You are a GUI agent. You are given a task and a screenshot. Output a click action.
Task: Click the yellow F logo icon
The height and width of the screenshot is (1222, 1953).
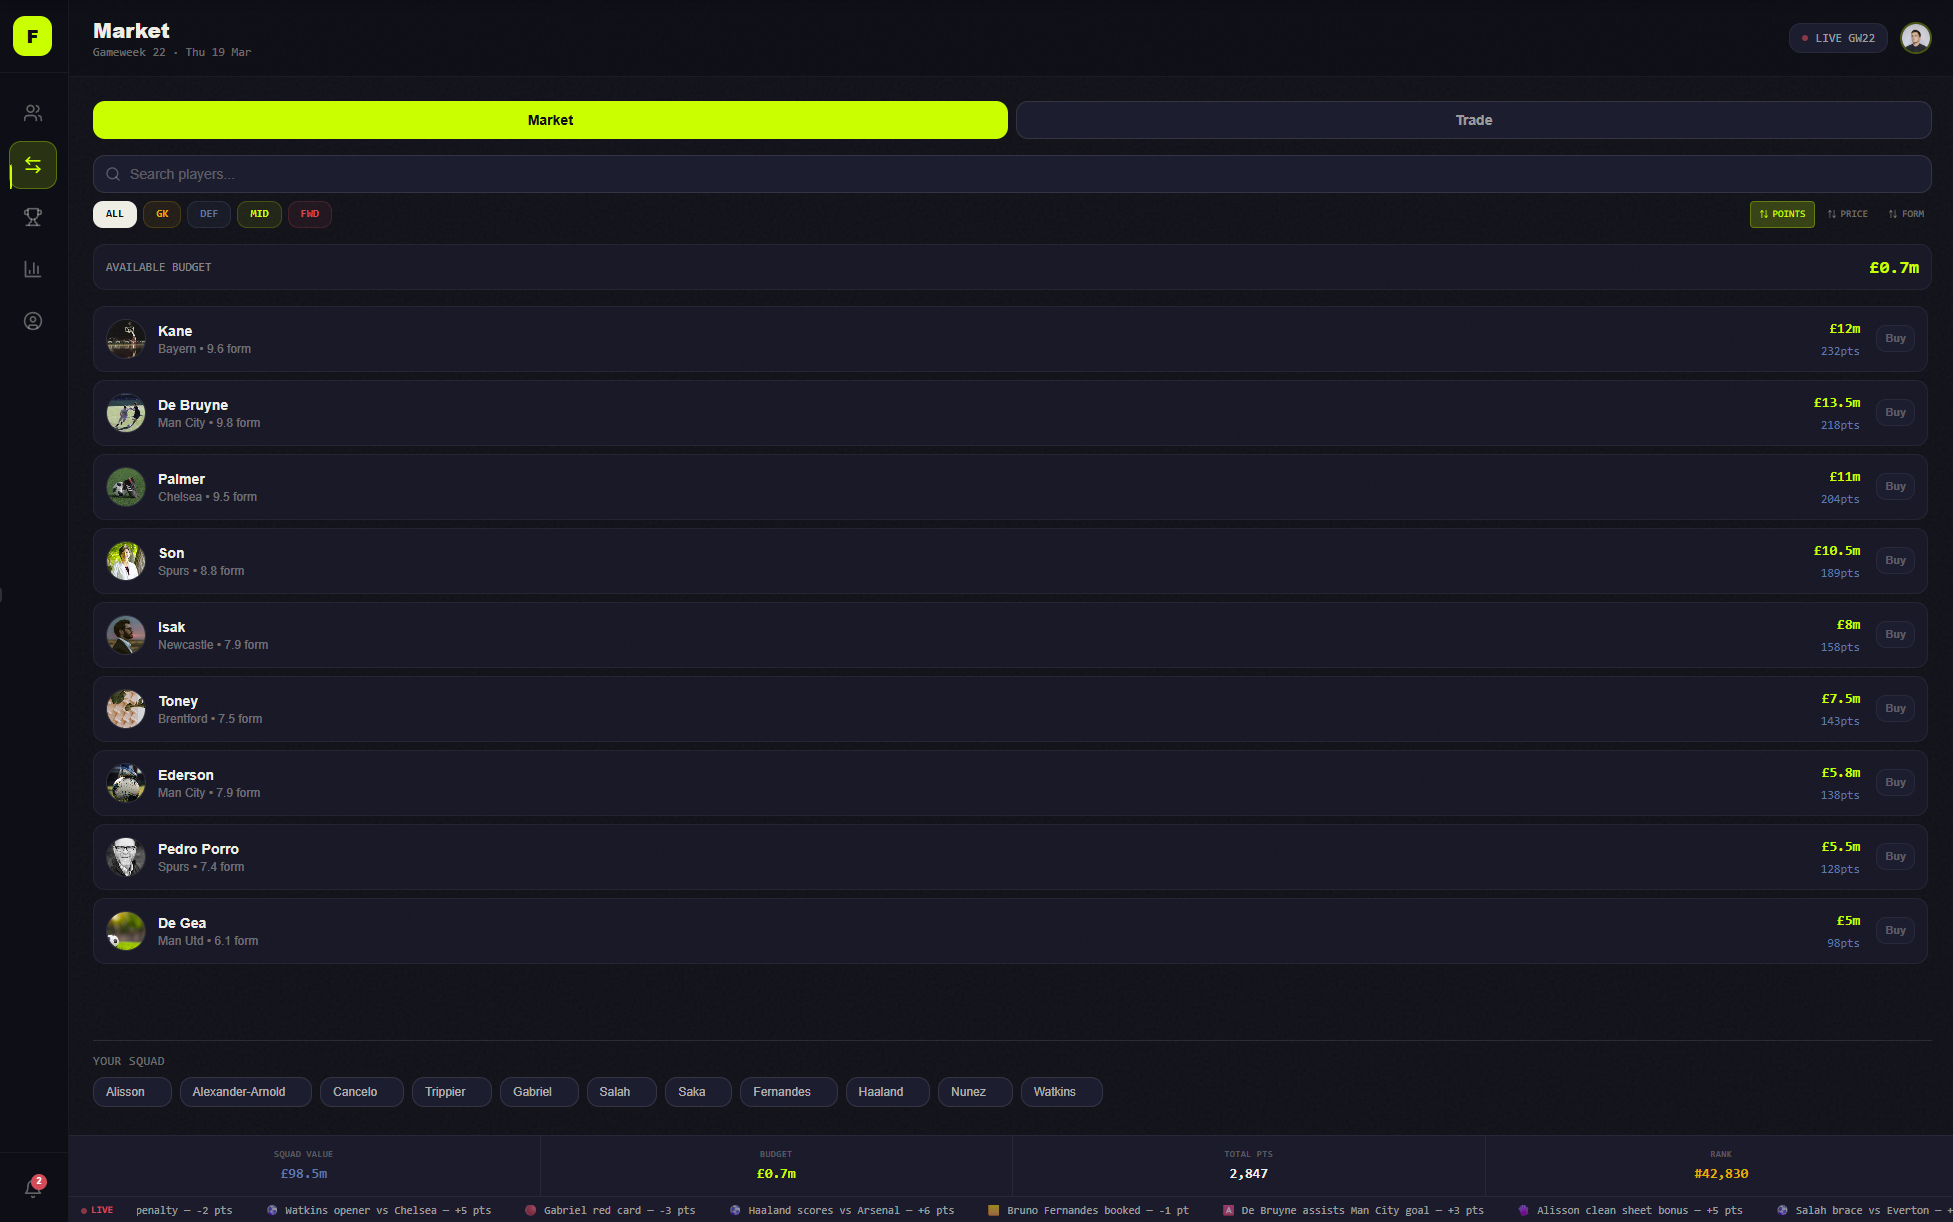pos(32,36)
